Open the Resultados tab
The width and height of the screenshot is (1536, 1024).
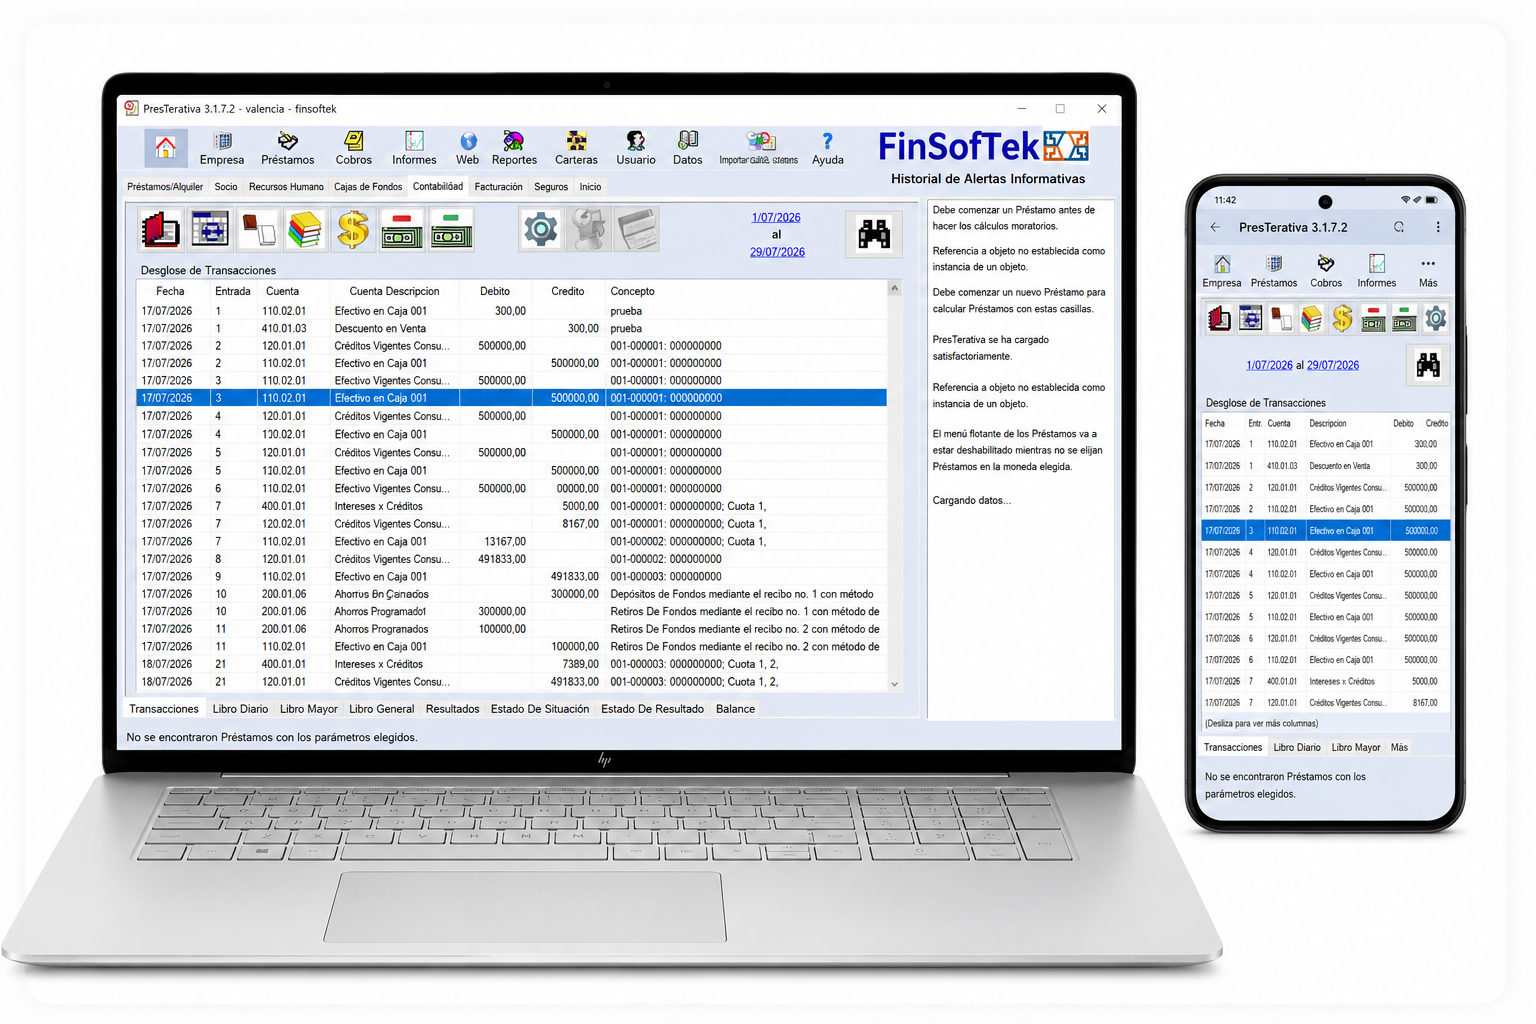click(x=452, y=709)
